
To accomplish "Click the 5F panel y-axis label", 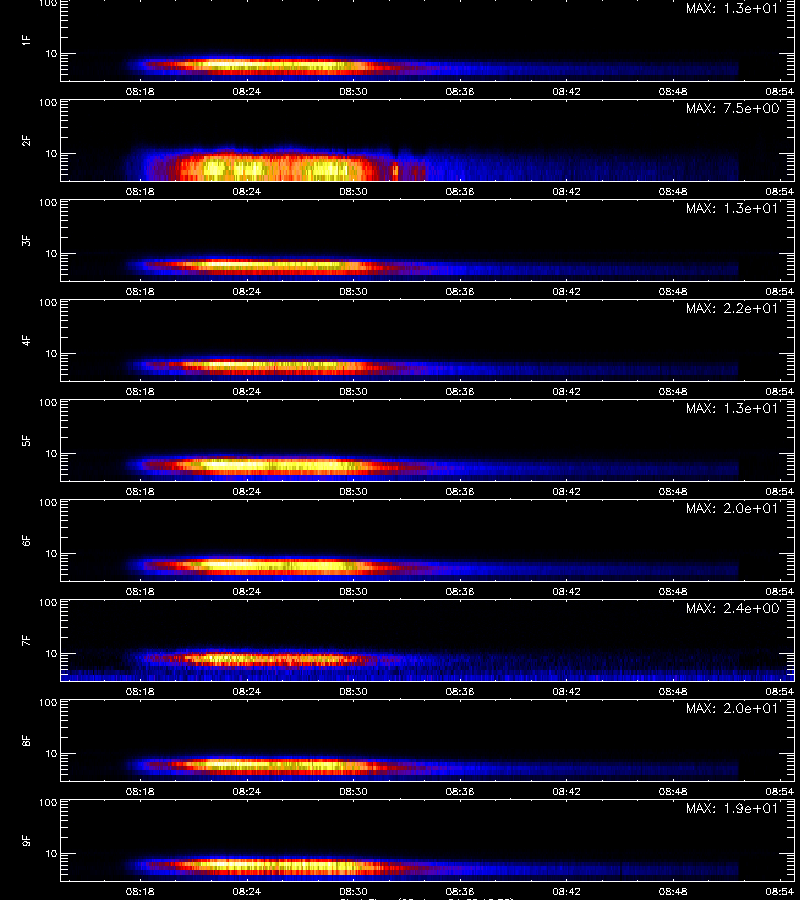I will [x=26, y=441].
